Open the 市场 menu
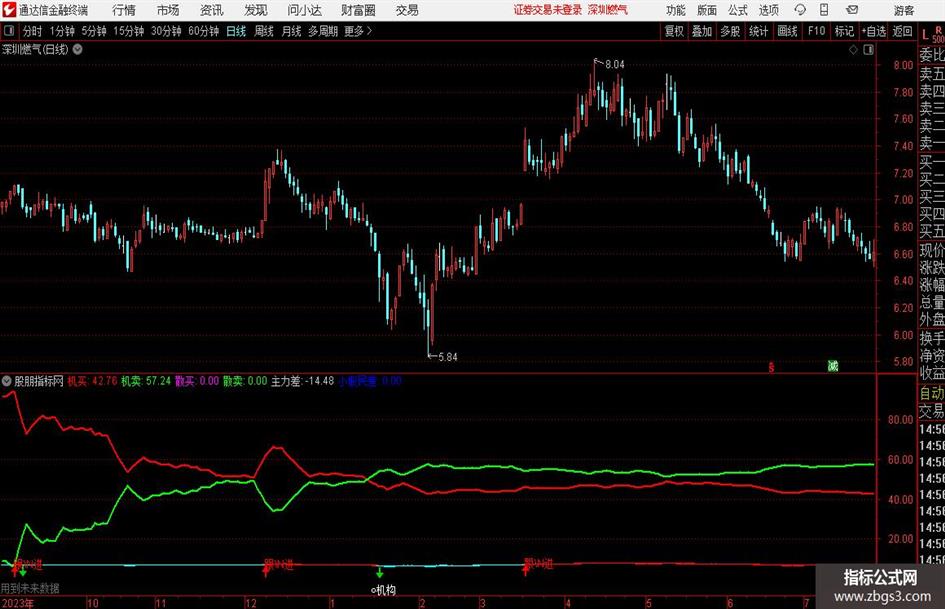Image resolution: width=945 pixels, height=609 pixels. [168, 10]
